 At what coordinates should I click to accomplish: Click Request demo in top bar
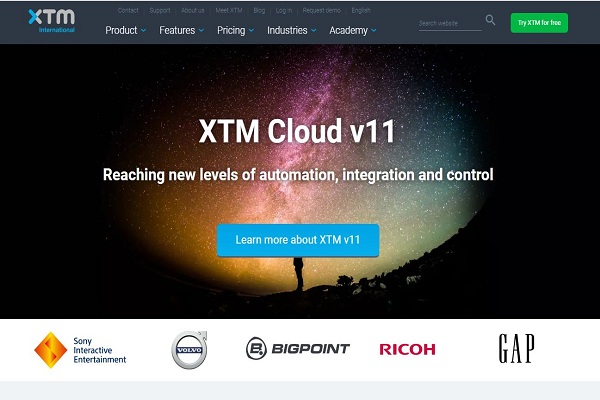[x=321, y=10]
